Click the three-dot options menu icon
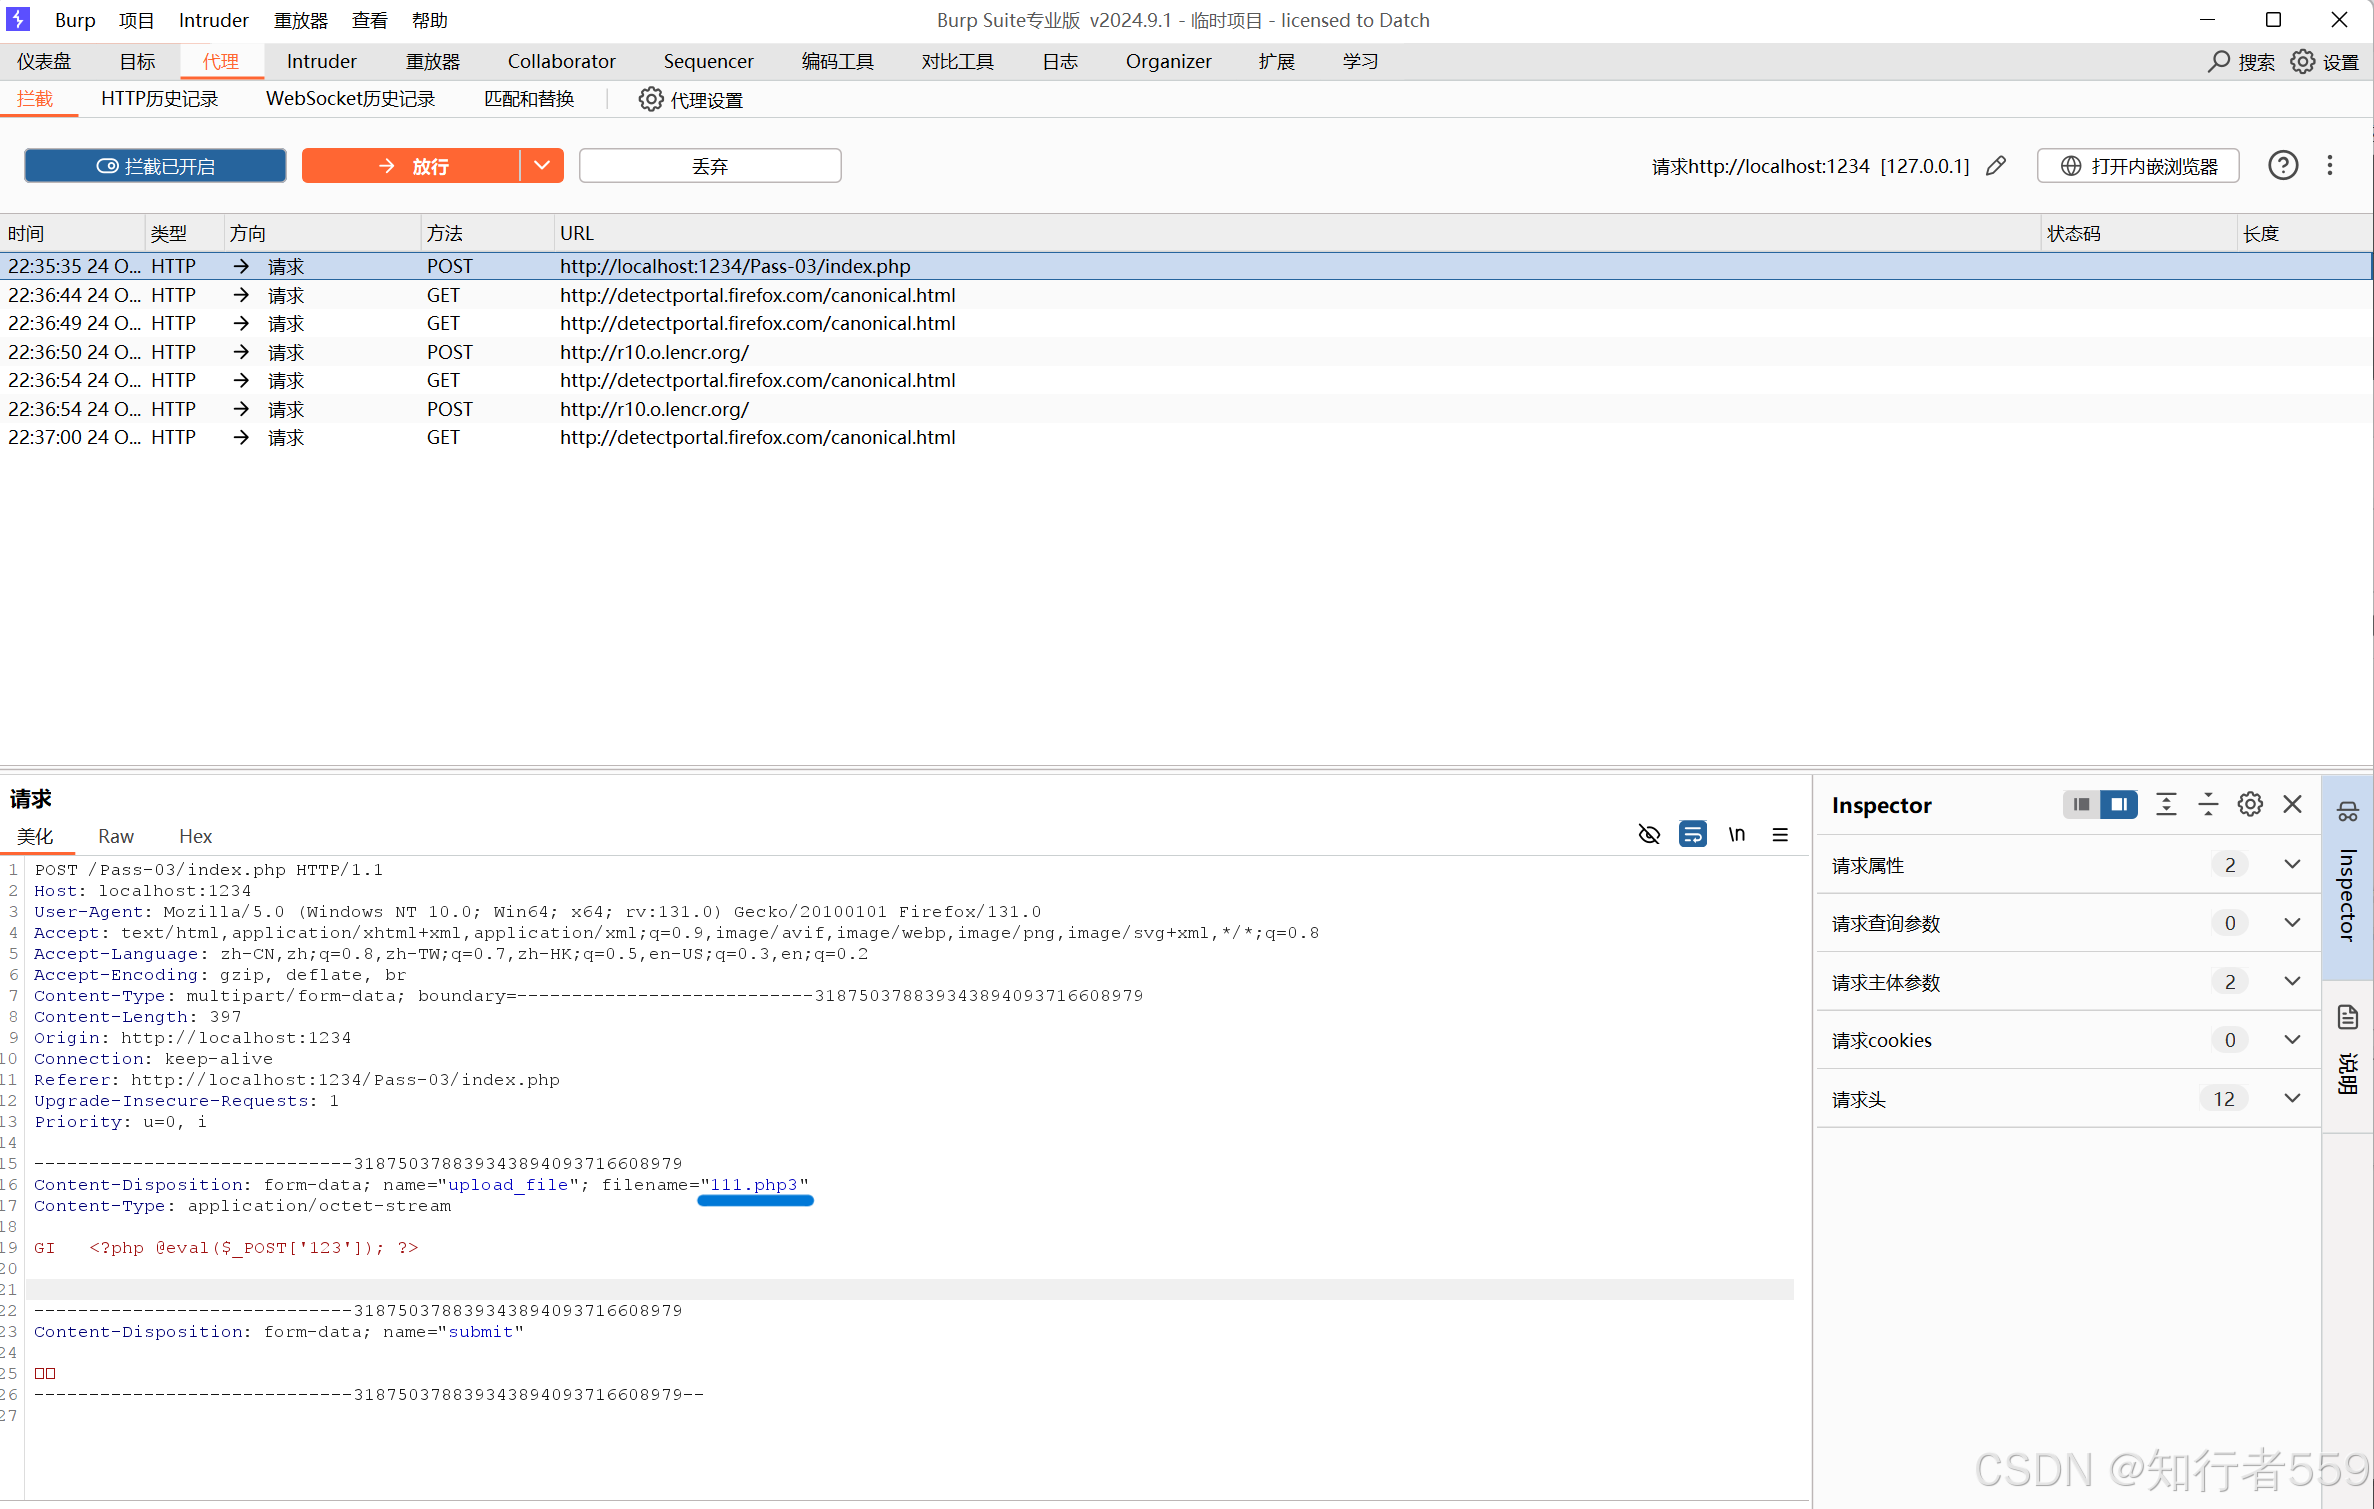Image resolution: width=2374 pixels, height=1509 pixels. (2330, 166)
